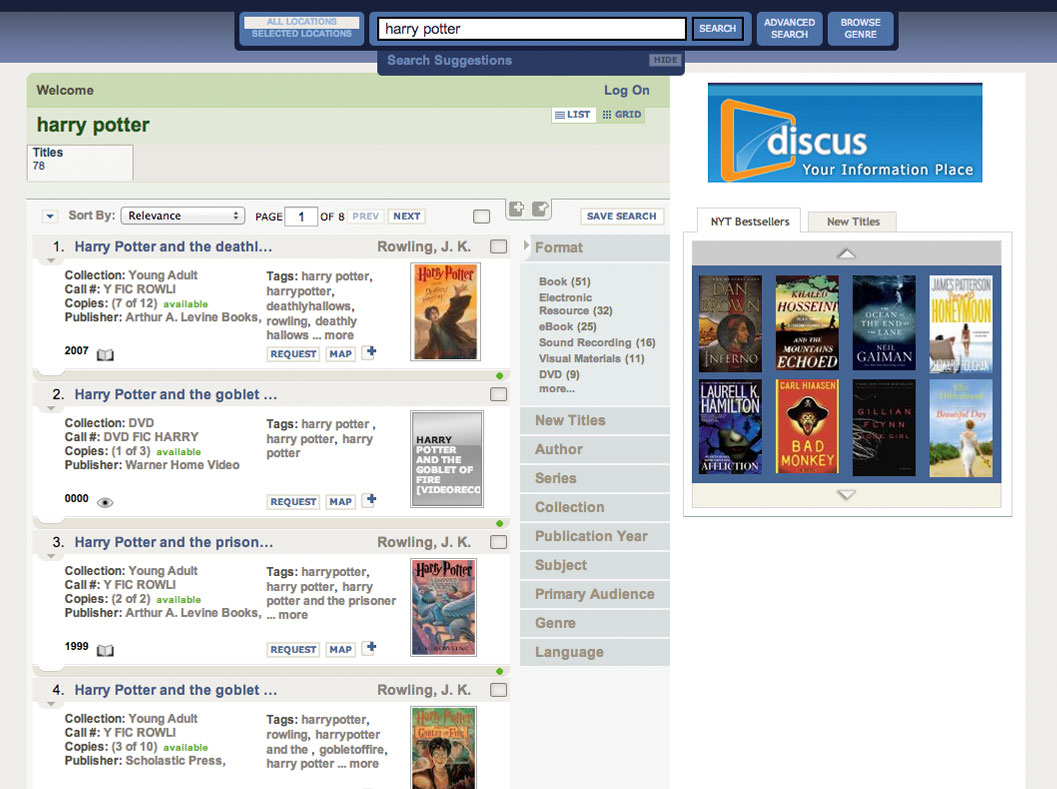The image size is (1057, 789).
Task: Open the Sort By Relevance dropdown
Action: (x=183, y=216)
